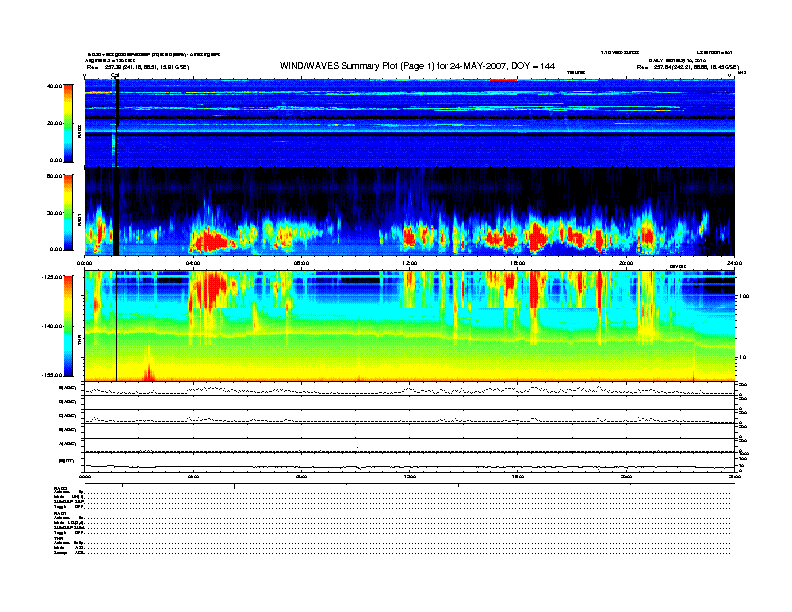Screen dimensions: 792x612
Task: Select the 40.00 label on RAD2 scale
Action: (54, 86)
